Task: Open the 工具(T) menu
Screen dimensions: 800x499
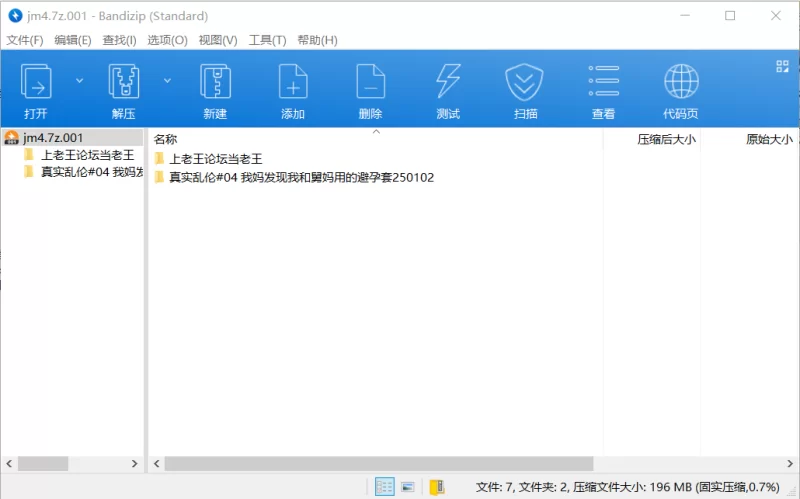Action: [x=267, y=40]
